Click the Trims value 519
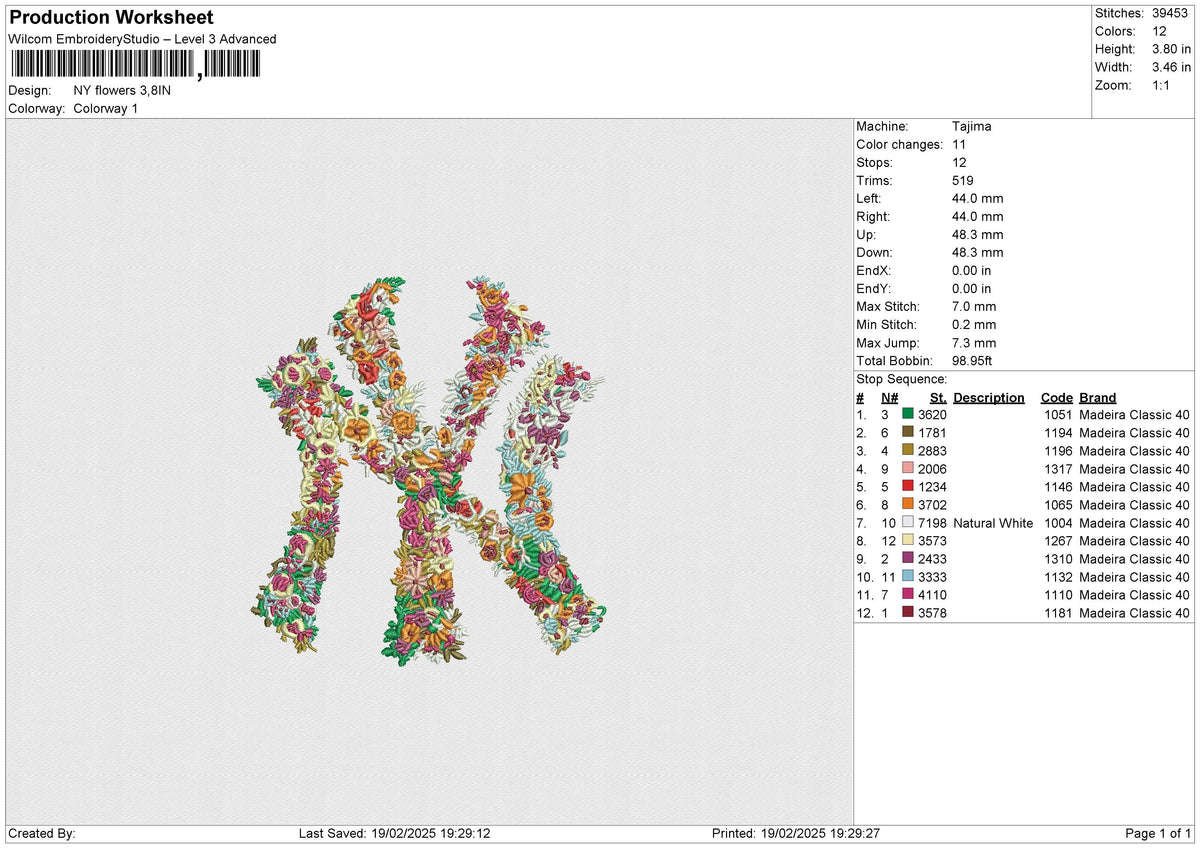The image size is (1200, 848). pyautogui.click(x=963, y=180)
